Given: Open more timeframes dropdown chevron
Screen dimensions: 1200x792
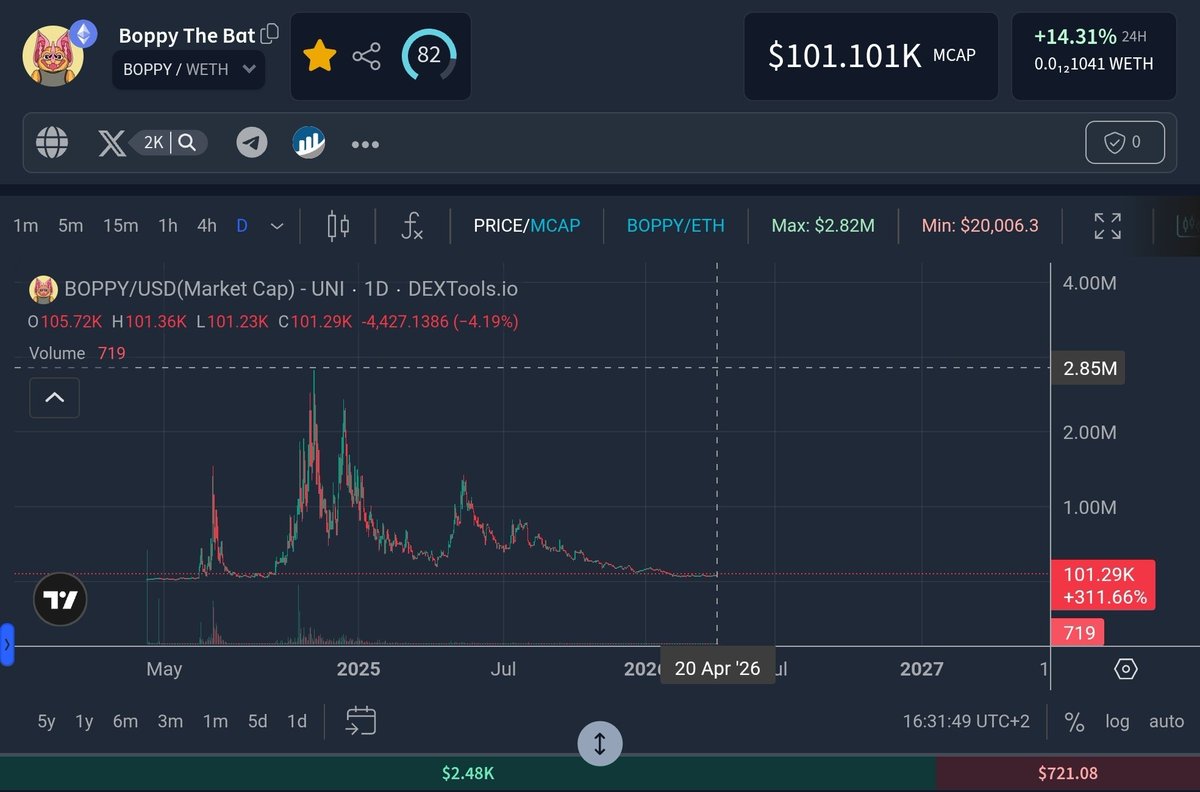Looking at the screenshot, I should (277, 226).
